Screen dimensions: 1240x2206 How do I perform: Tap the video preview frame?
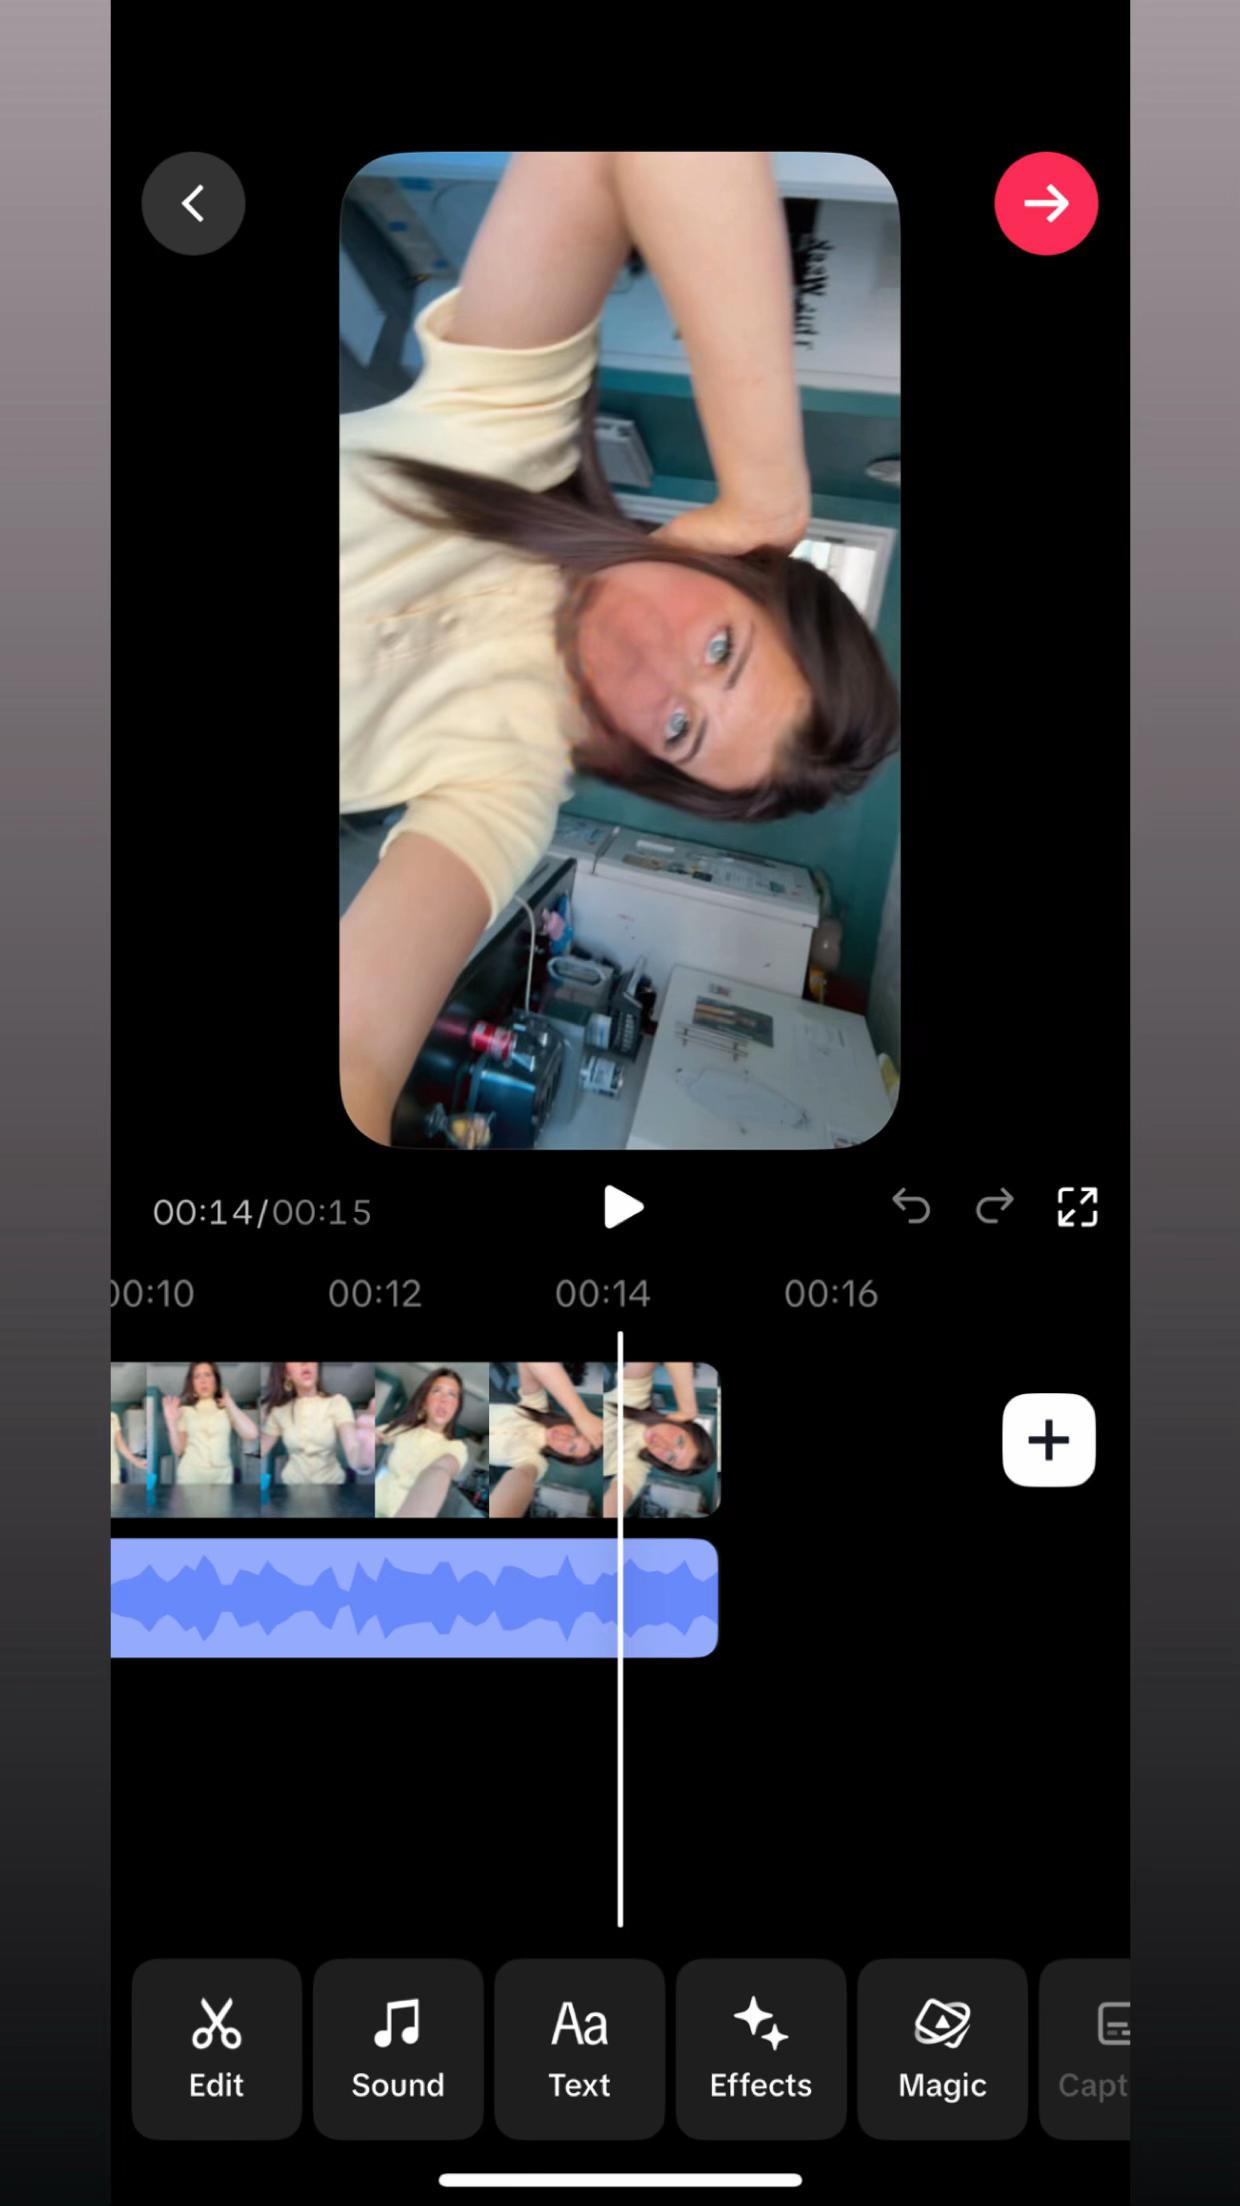coord(620,650)
